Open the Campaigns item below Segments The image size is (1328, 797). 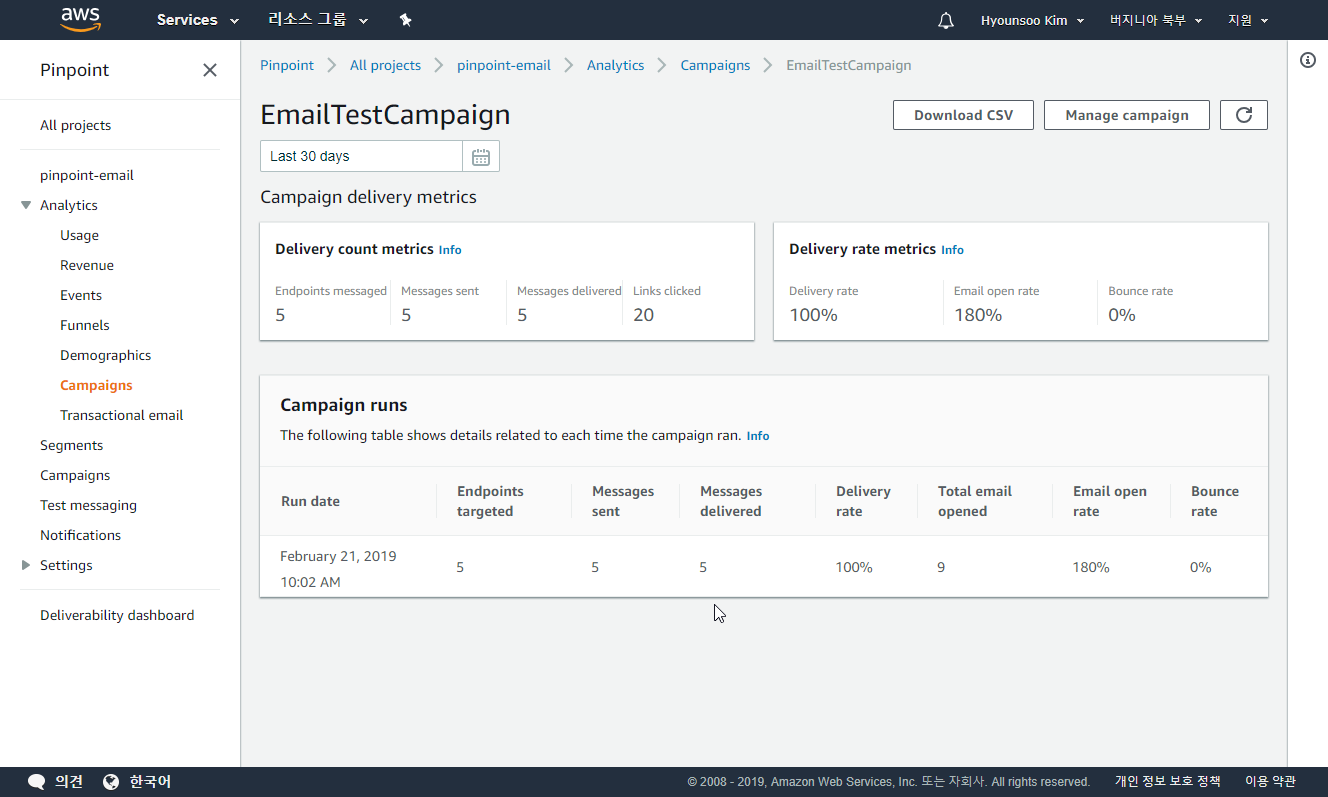pos(75,475)
